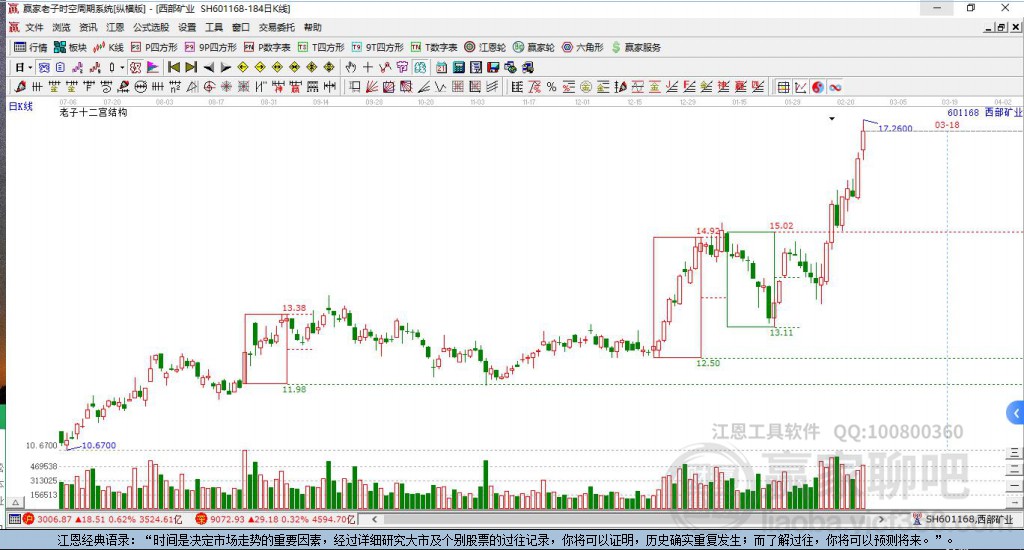The width and height of the screenshot is (1024, 550).
Task: Click the percent % tool icon
Action: pos(552,87)
